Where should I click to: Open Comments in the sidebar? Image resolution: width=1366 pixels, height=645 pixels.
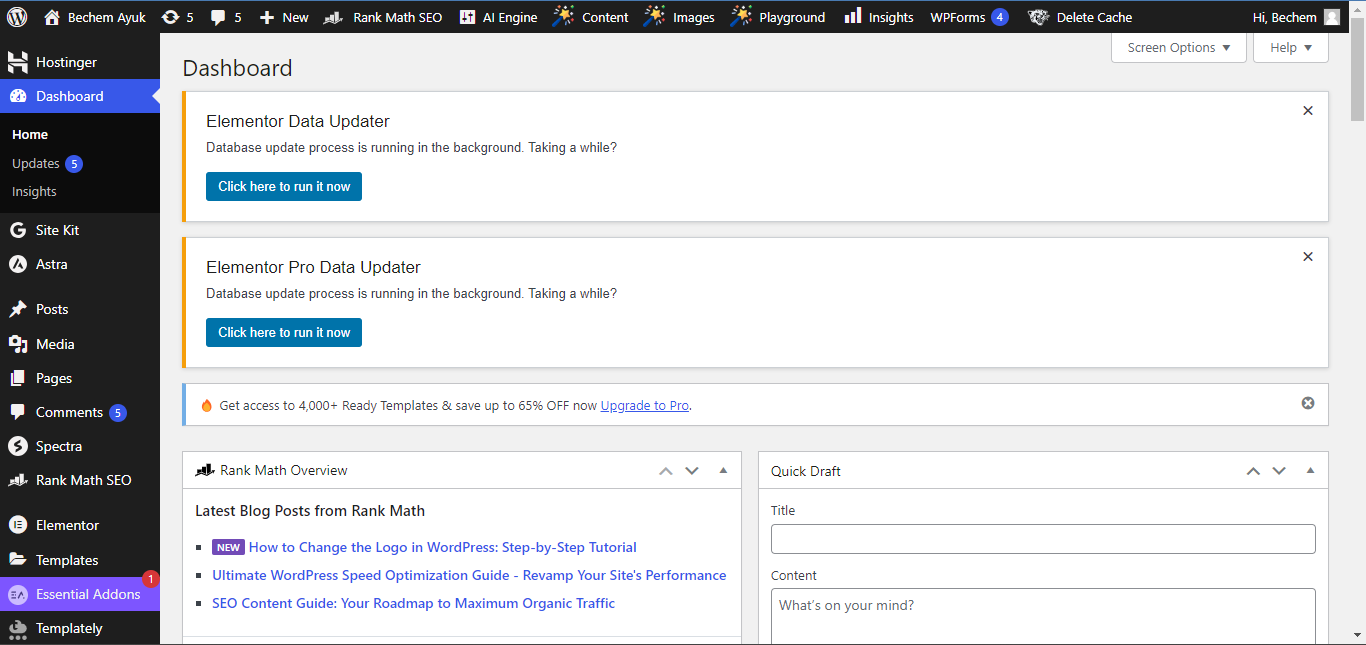click(x=80, y=412)
